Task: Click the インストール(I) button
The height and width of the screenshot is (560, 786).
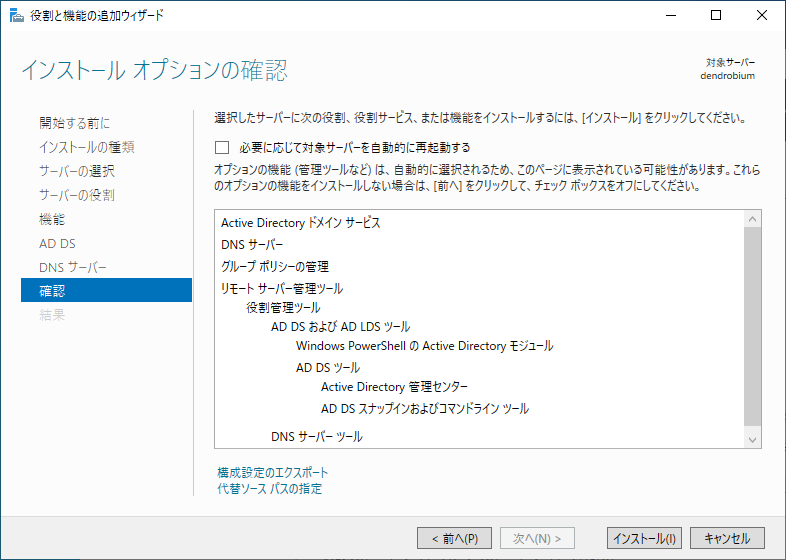Action: 644,538
